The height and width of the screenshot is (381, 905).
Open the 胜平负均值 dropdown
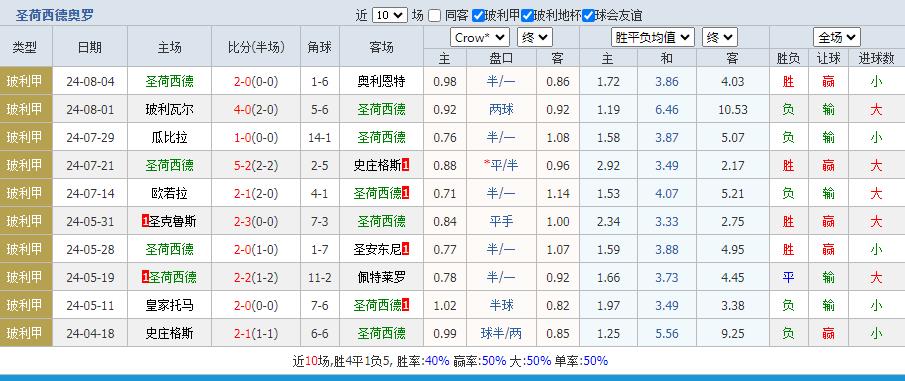tap(653, 38)
